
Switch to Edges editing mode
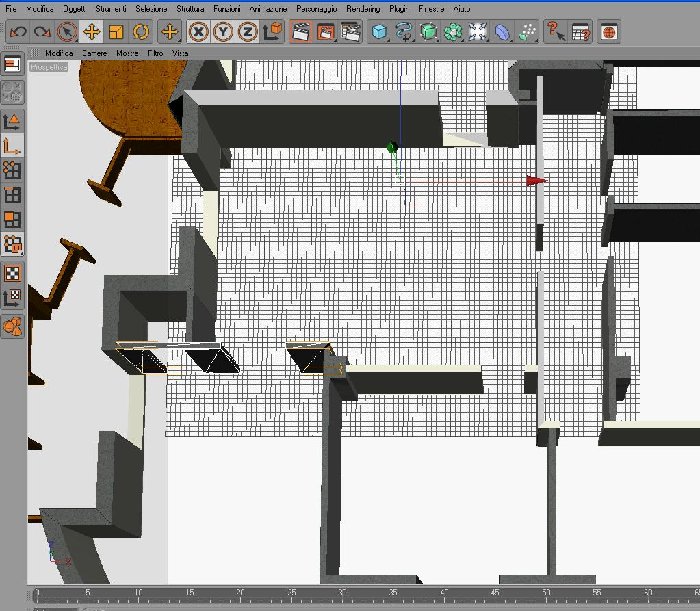tap(12, 195)
